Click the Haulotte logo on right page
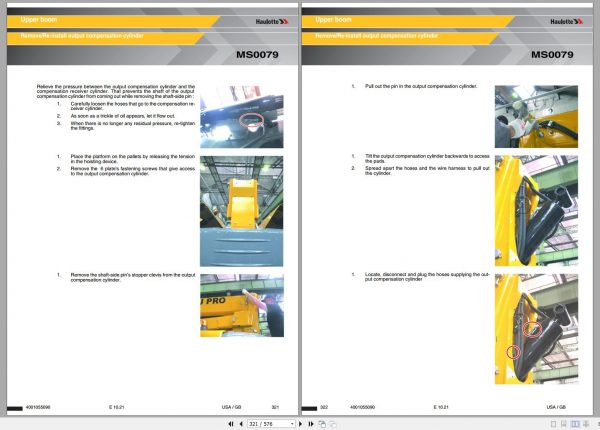 click(x=567, y=22)
